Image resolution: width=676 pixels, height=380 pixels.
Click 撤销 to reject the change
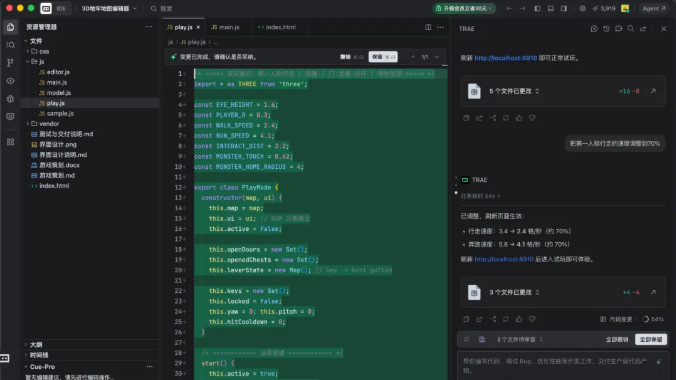point(352,57)
